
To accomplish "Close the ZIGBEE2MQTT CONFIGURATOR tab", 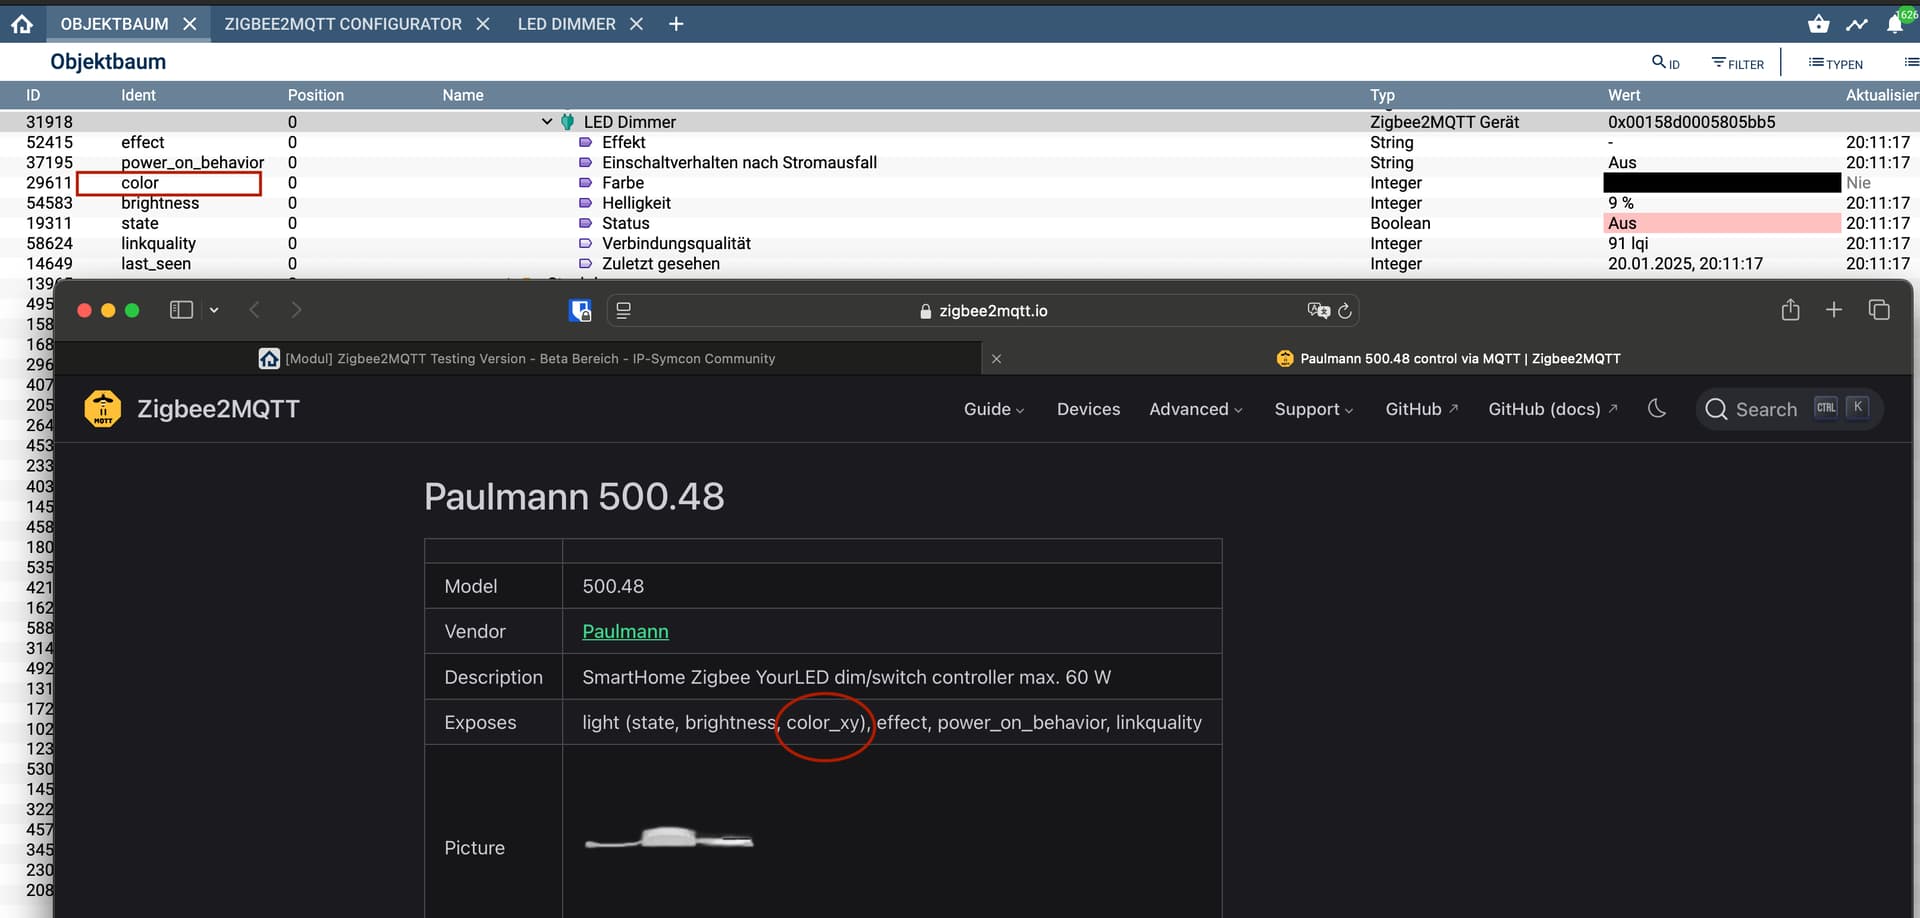I will pos(483,24).
